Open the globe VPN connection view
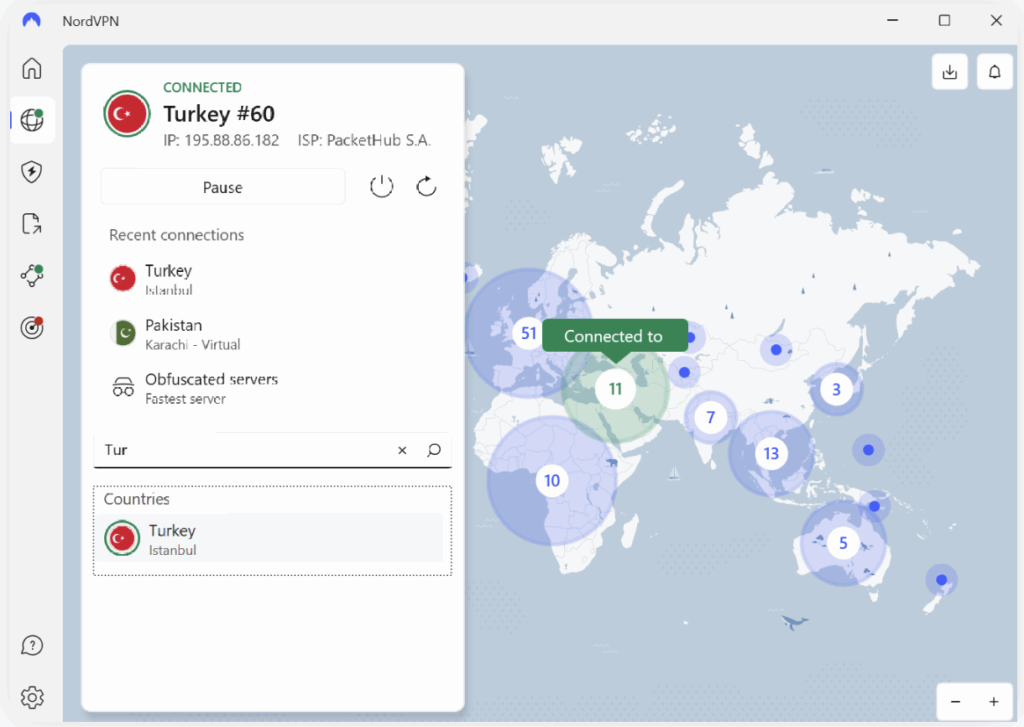Image resolution: width=1024 pixels, height=727 pixels. pyautogui.click(x=31, y=120)
